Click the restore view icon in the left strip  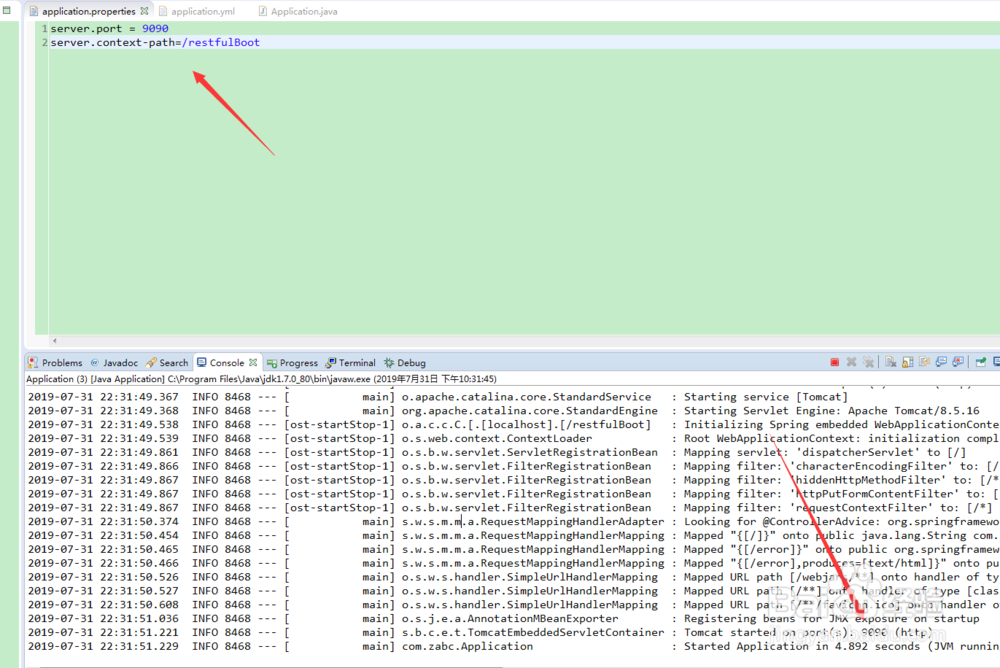click(7, 10)
